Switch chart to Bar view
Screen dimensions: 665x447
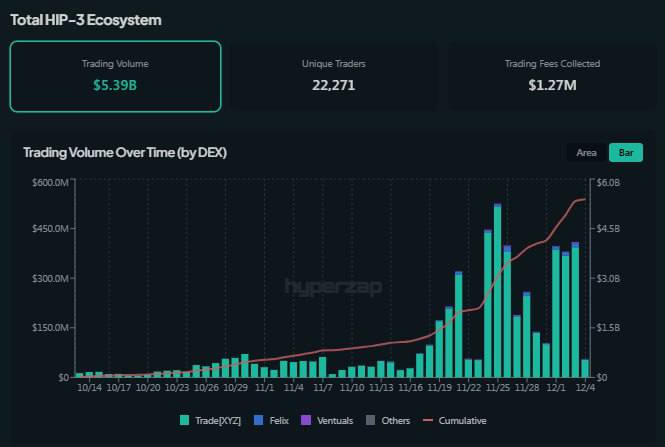pos(626,153)
